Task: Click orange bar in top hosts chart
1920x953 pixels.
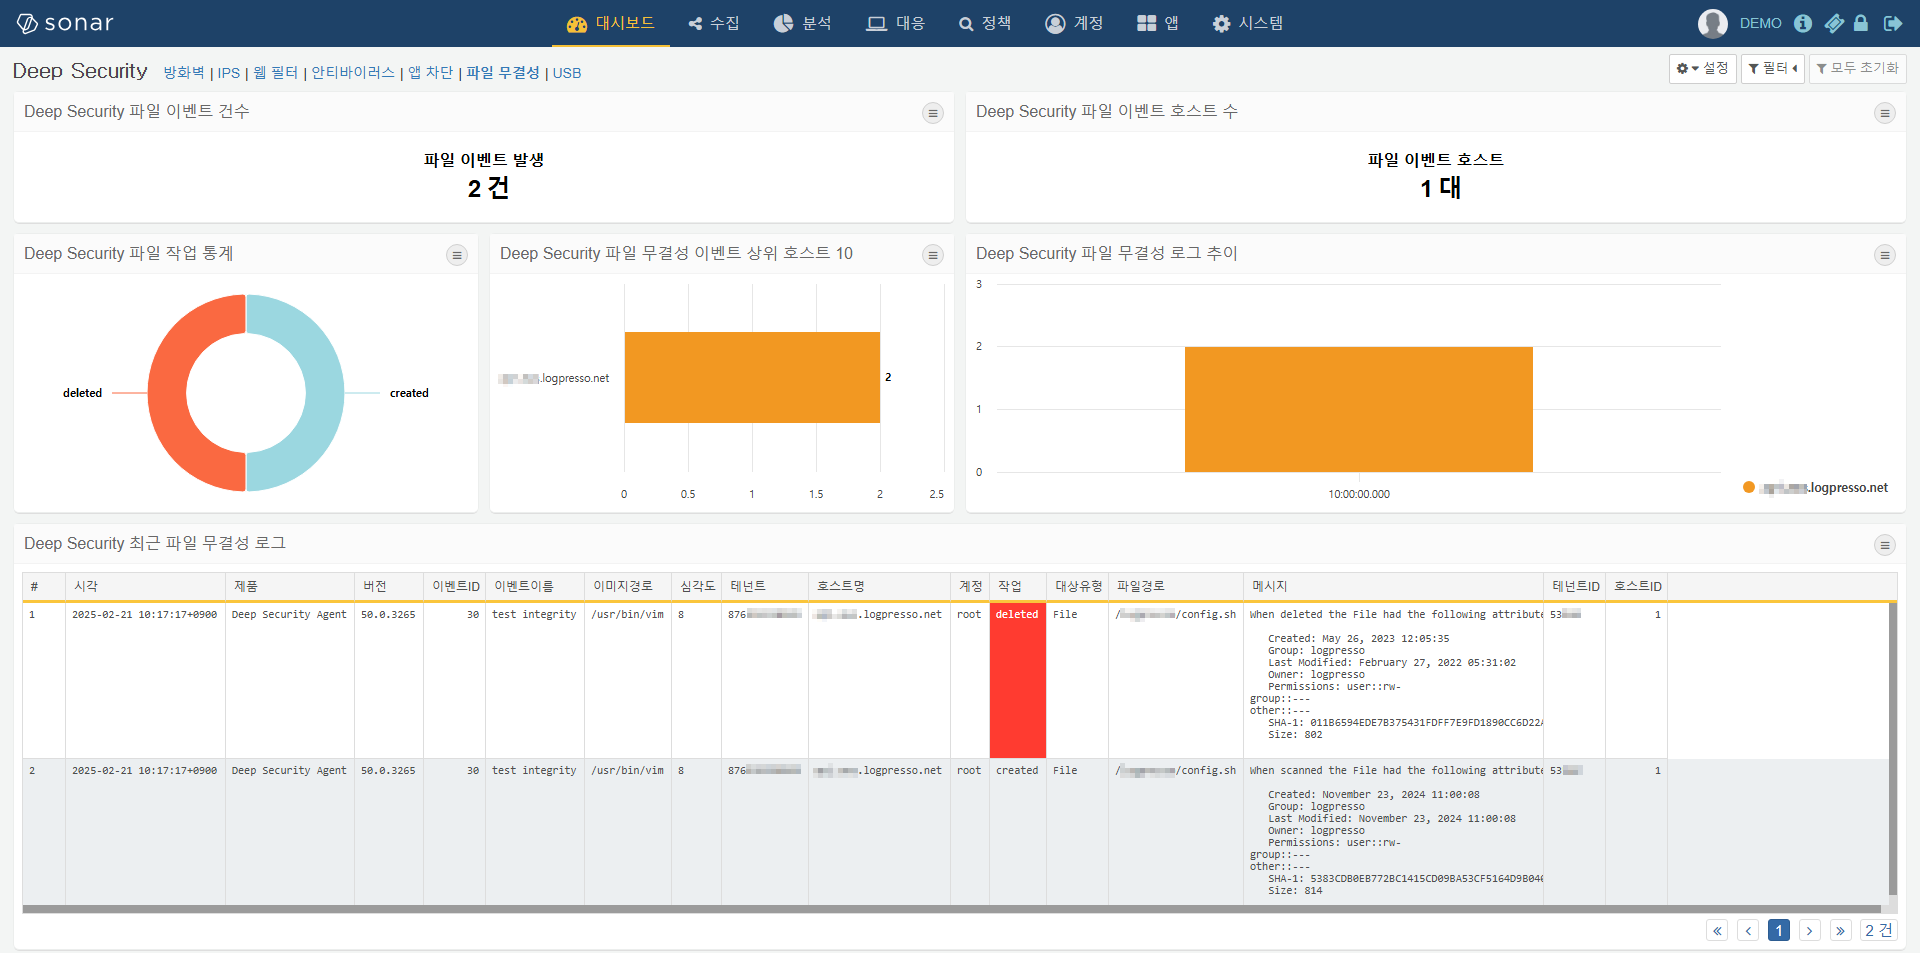Action: (752, 377)
